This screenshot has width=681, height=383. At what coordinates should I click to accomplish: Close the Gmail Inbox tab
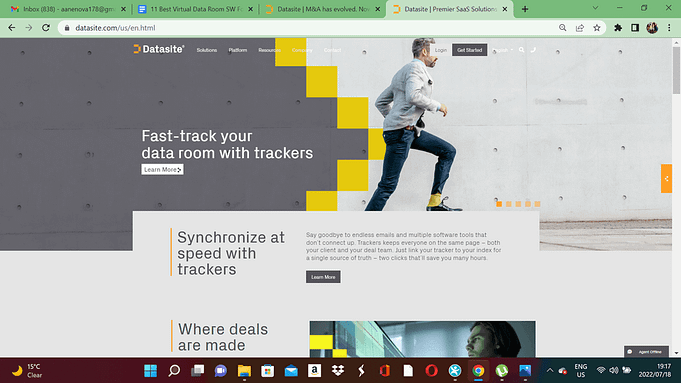click(123, 9)
